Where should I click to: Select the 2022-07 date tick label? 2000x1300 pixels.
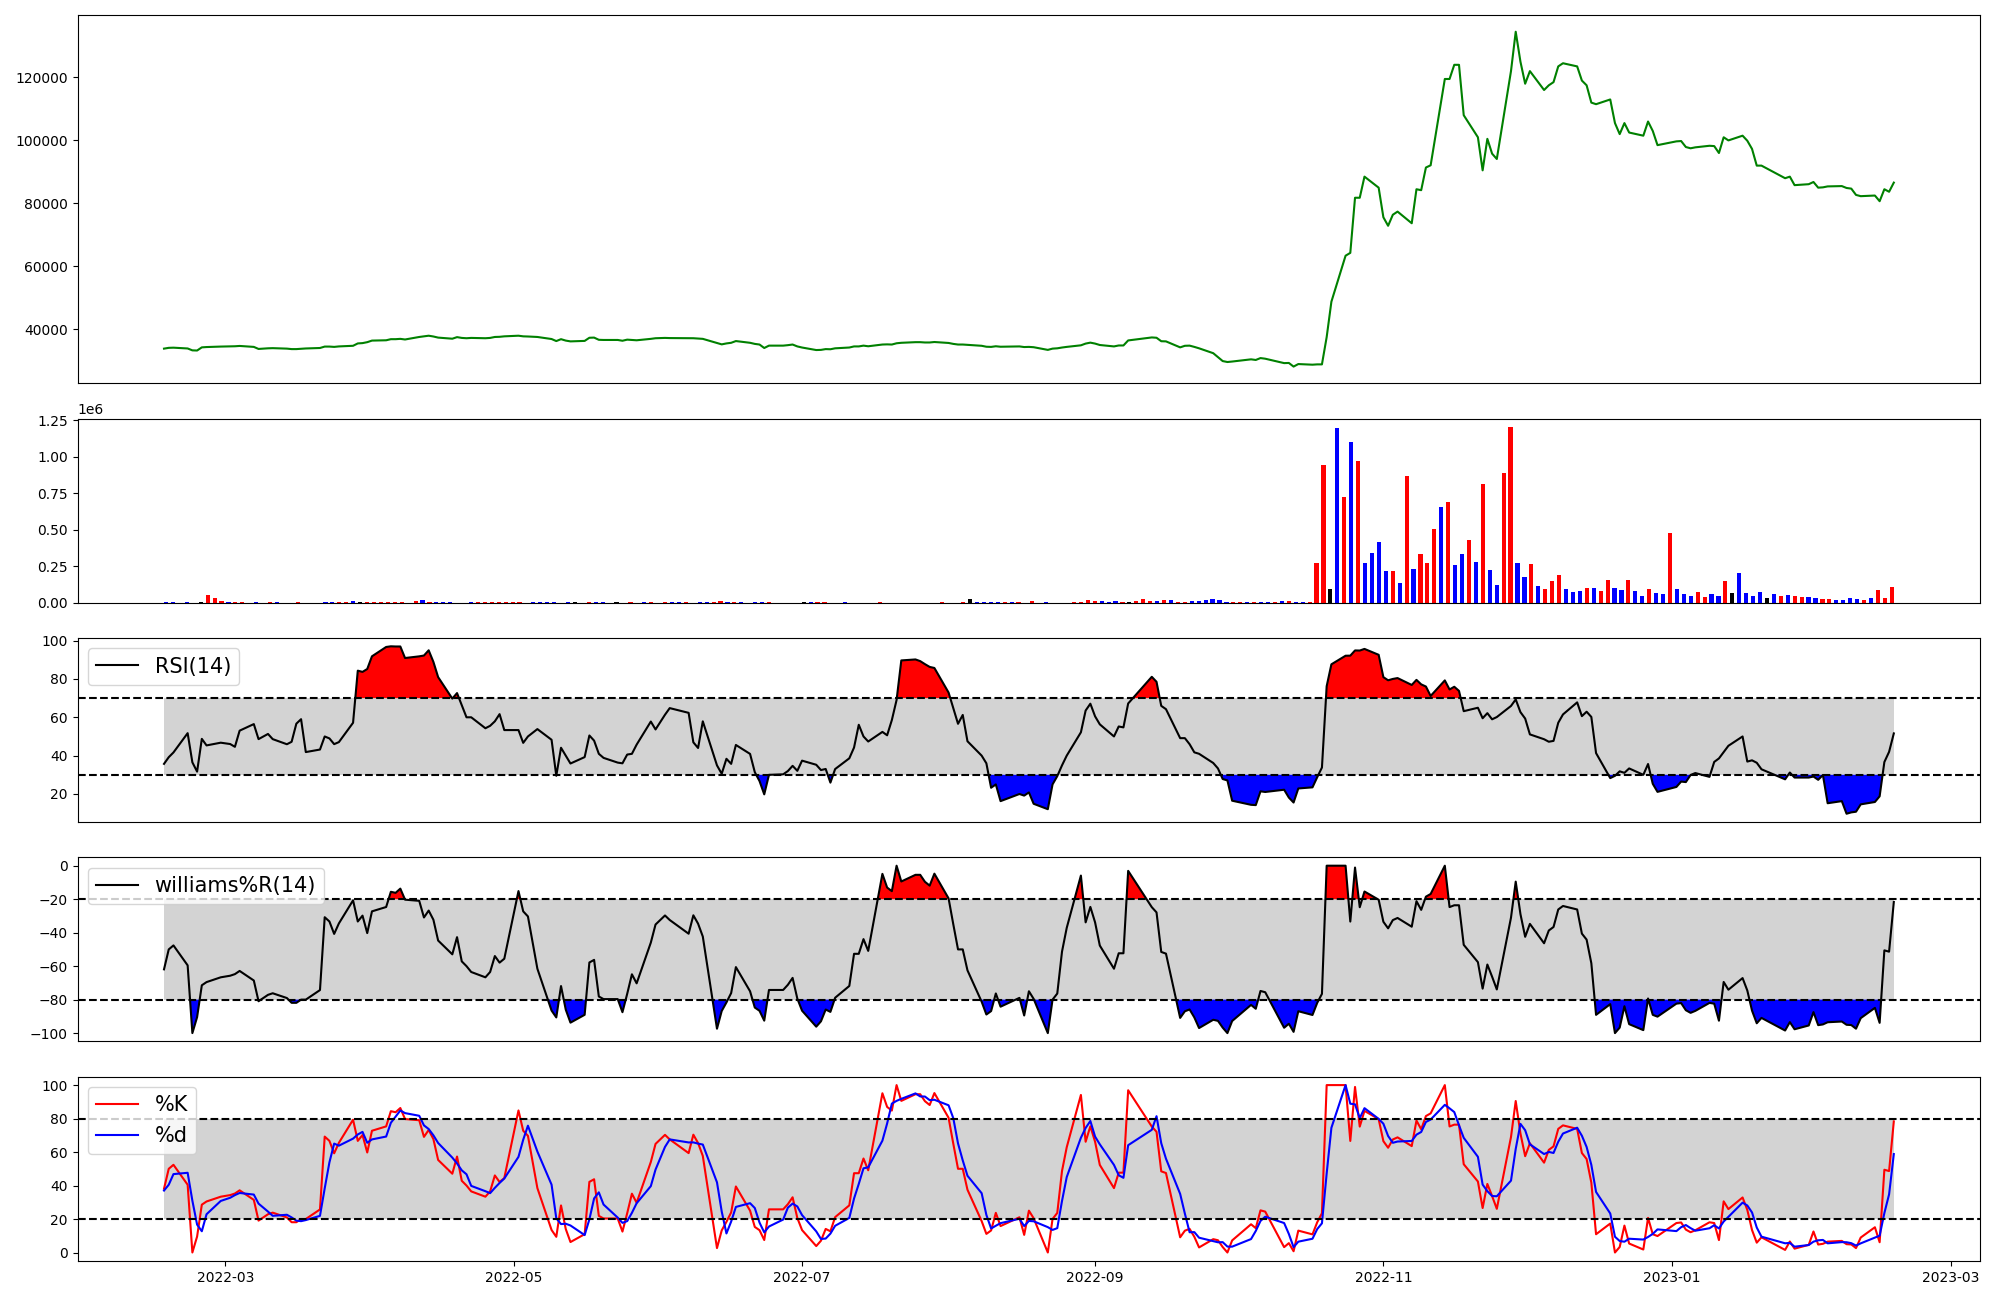point(802,1277)
